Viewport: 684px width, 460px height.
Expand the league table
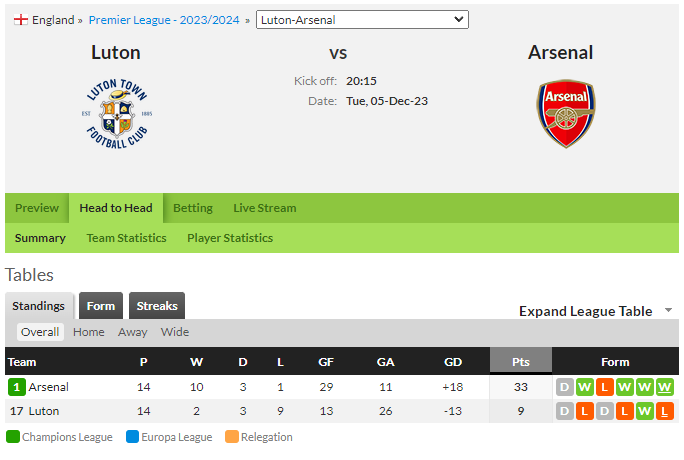pos(585,311)
